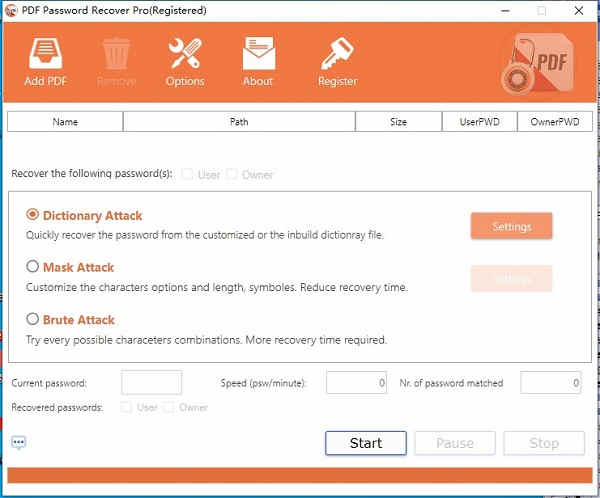The height and width of the screenshot is (498, 600).
Task: Click the UserPWD column header
Action: coord(479,122)
